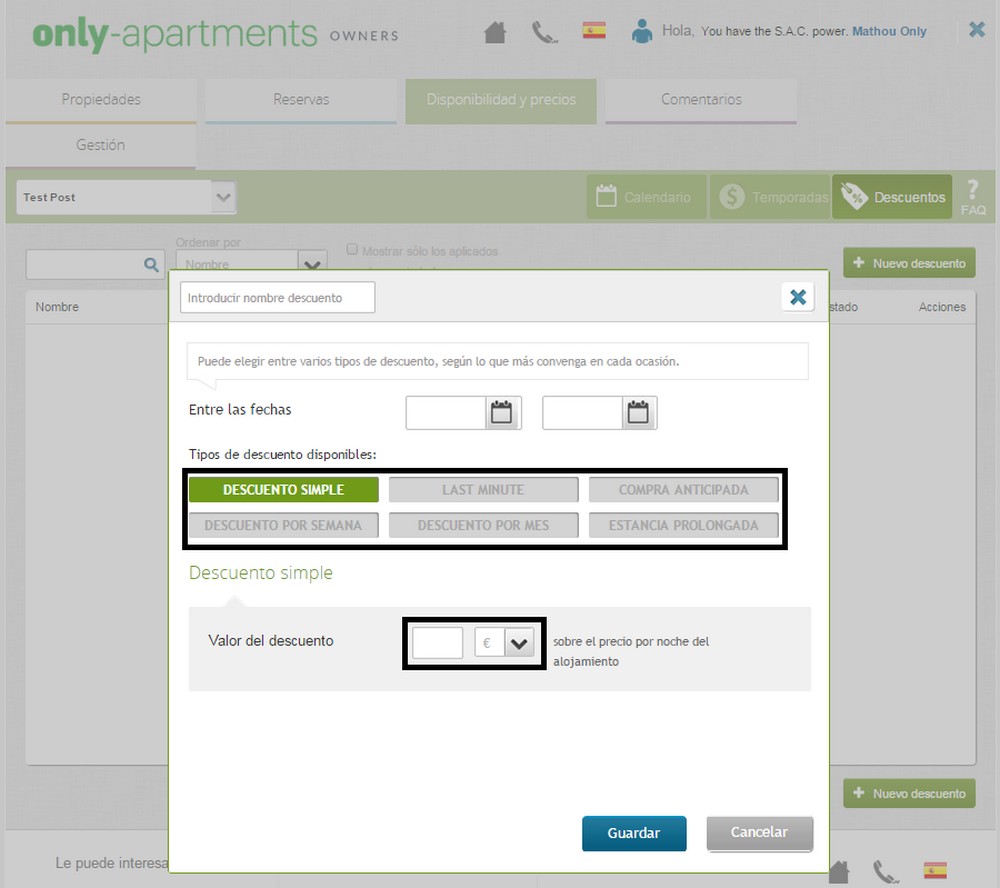This screenshot has height=888, width=1000.
Task: Click the phone icon in header
Action: click(x=544, y=32)
